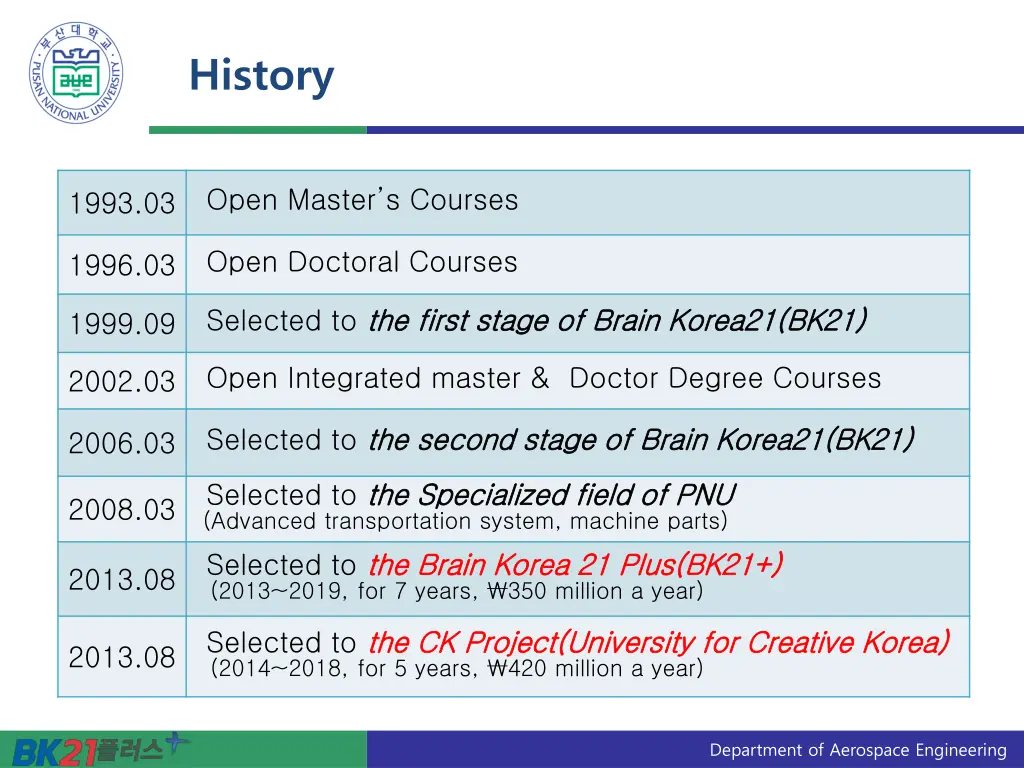Viewport: 1024px width, 768px height.
Task: Click the 1996.03 date cell
Action: pyautogui.click(x=122, y=266)
